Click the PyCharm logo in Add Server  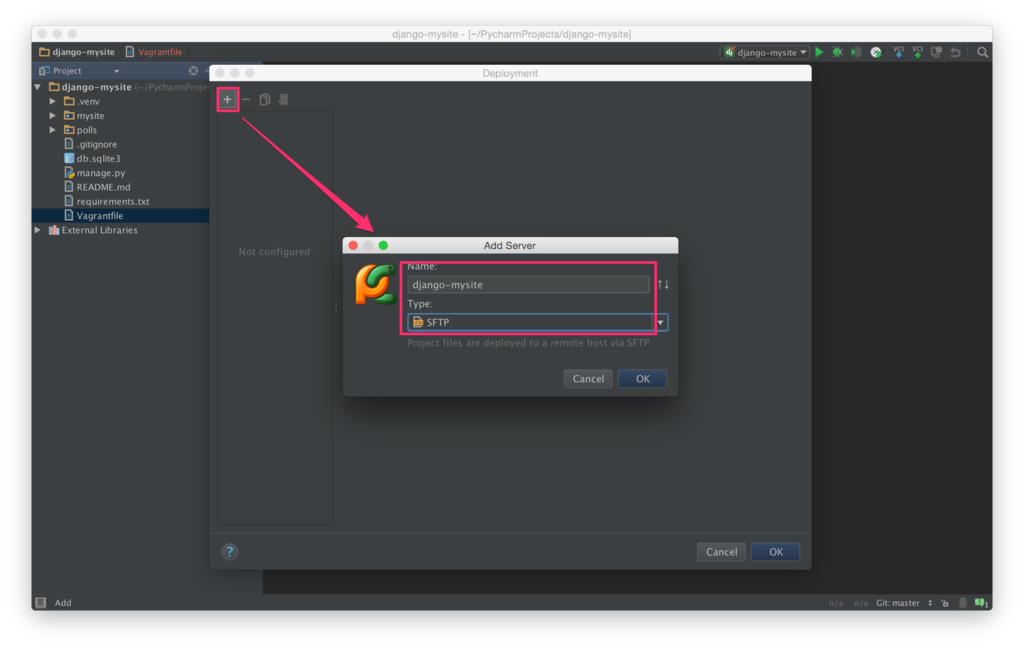click(x=376, y=285)
